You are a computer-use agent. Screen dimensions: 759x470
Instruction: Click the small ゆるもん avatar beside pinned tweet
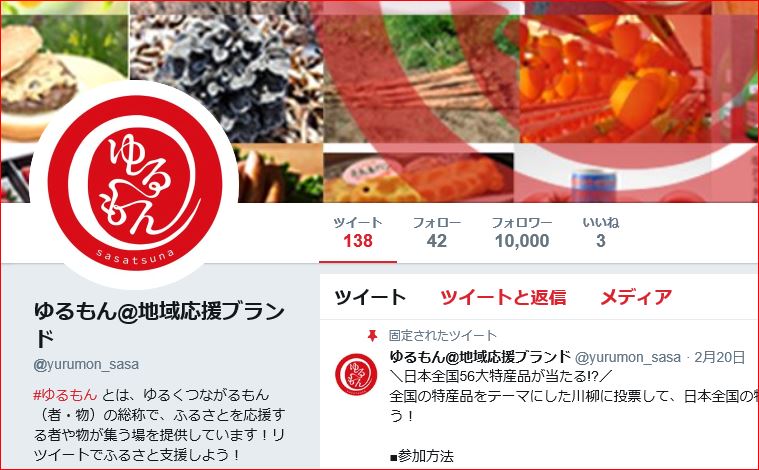pos(356,374)
